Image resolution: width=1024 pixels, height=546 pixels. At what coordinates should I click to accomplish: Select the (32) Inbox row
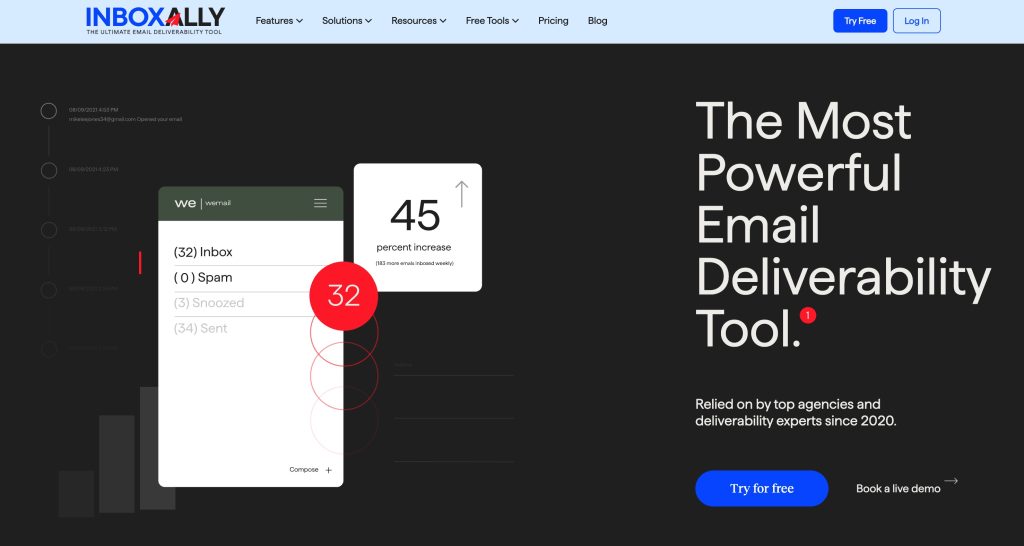point(203,252)
